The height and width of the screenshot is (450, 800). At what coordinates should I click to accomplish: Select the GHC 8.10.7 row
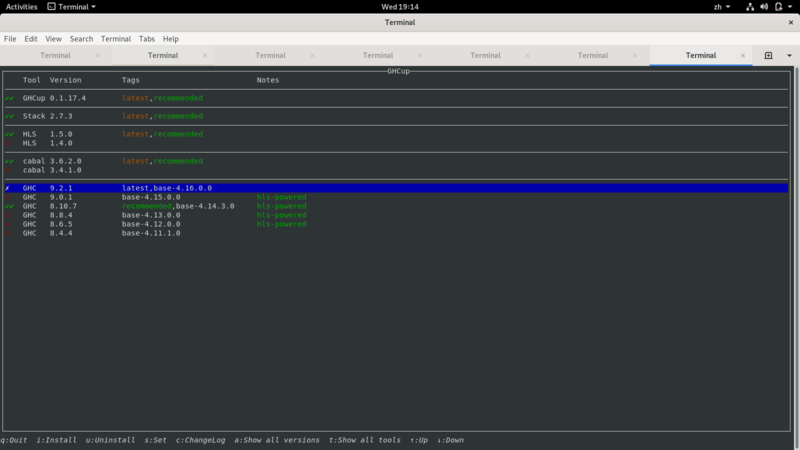point(396,206)
